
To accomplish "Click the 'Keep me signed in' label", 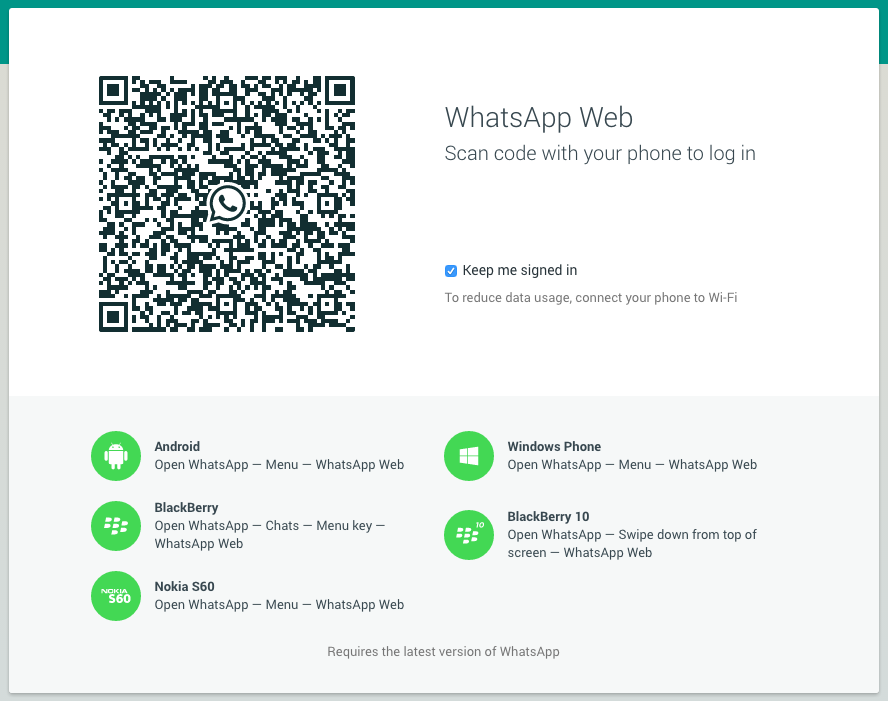I will coord(520,271).
